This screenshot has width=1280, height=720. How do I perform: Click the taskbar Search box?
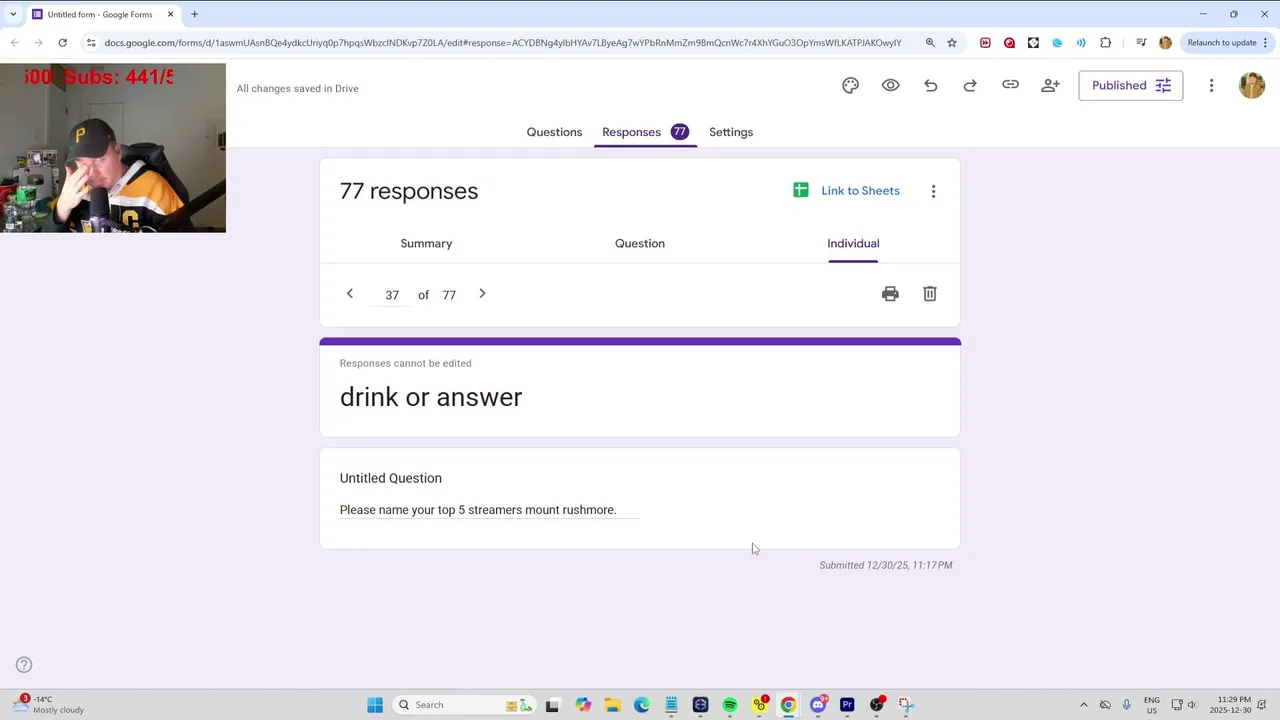pos(465,705)
